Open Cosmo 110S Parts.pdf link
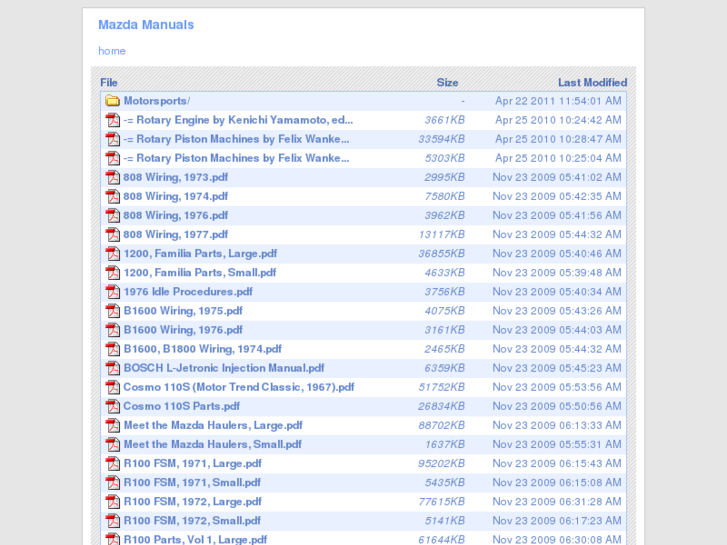The width and height of the screenshot is (727, 545). point(182,406)
